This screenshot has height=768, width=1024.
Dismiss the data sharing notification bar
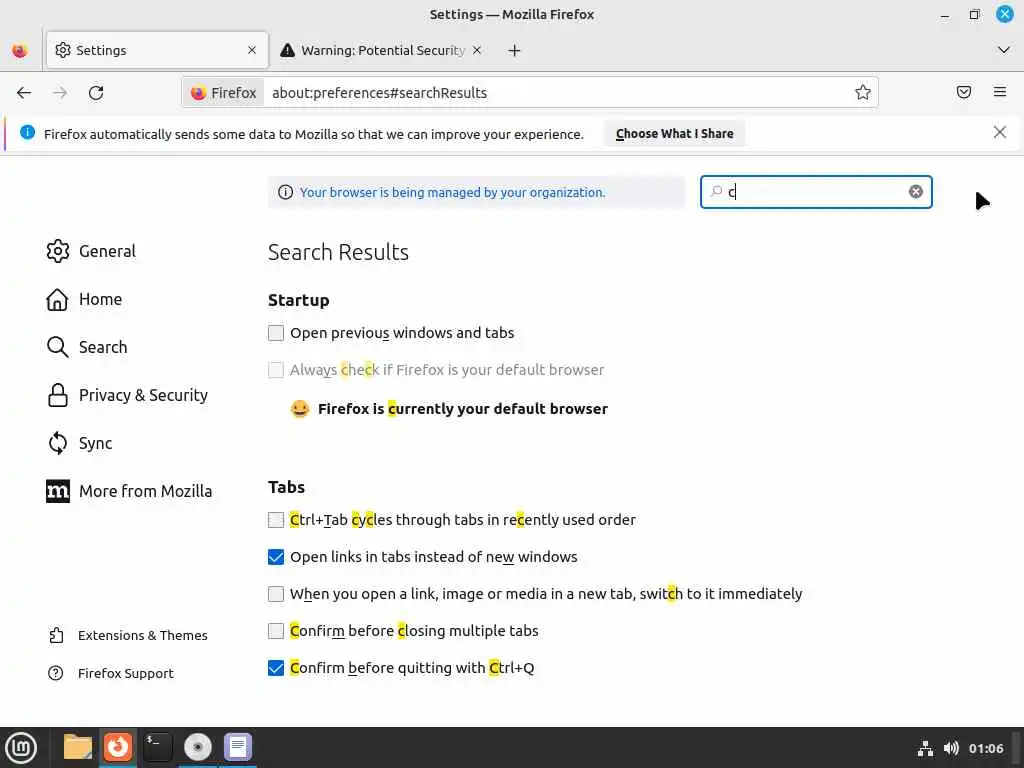pos(999,132)
